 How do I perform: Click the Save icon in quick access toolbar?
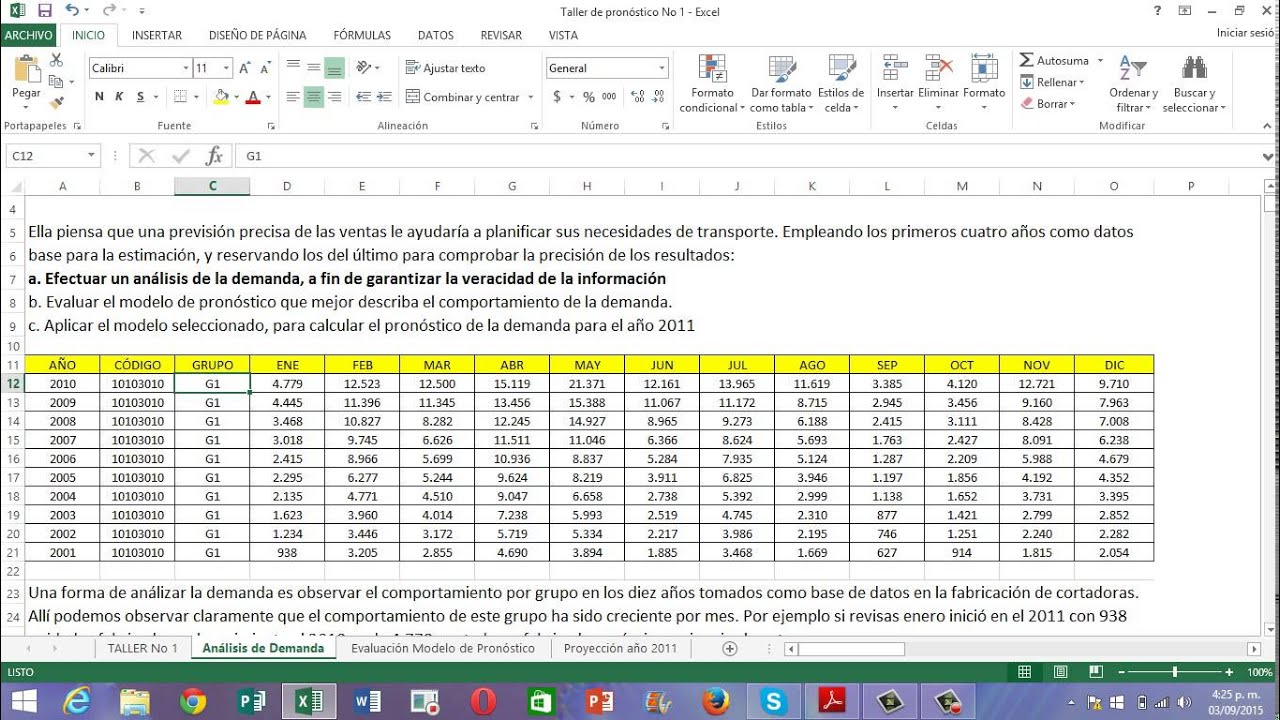[44, 11]
